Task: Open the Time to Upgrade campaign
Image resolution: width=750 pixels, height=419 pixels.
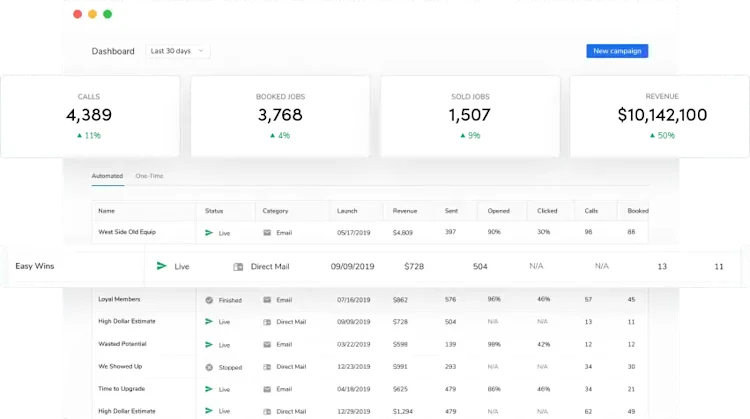Action: (x=121, y=389)
